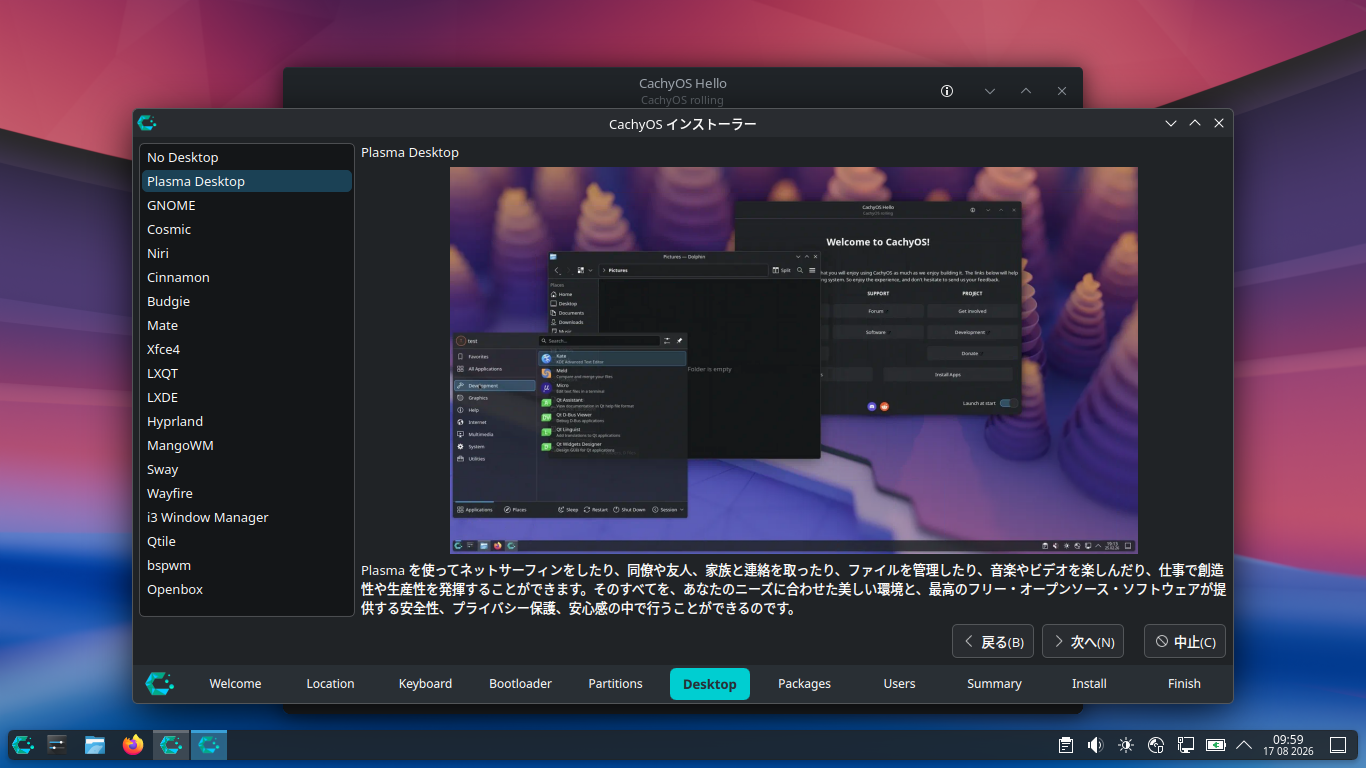
Task: Select No Desktop in the list
Action: 246,157
